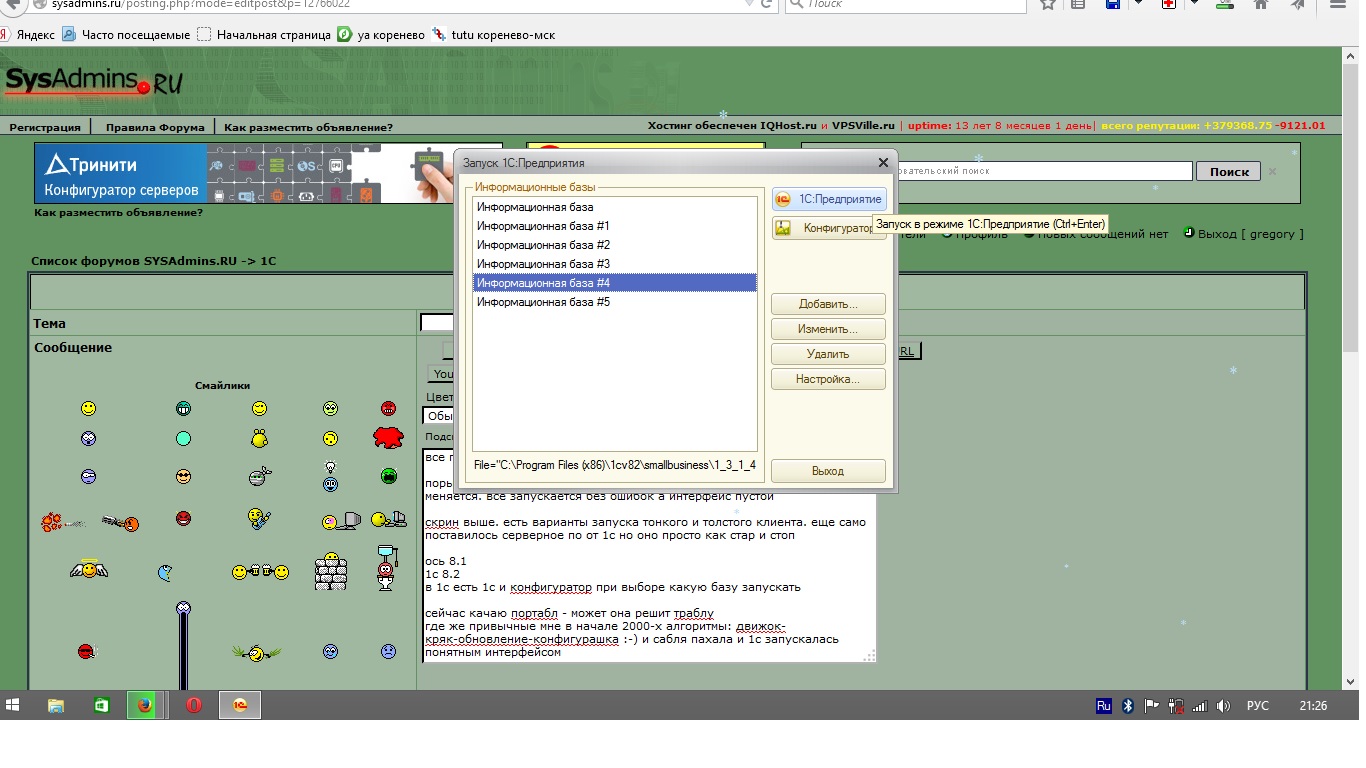Launch 1С:Предприятие mode button
This screenshot has height=768, width=1366.
point(828,199)
